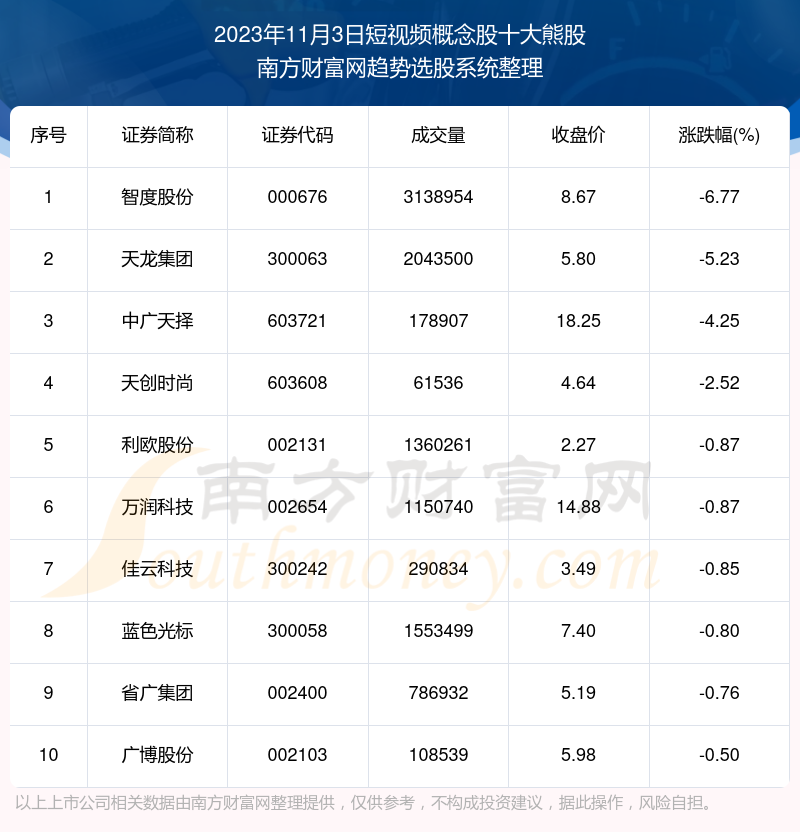The width and height of the screenshot is (800, 832).
Task: Click the 涨跌幅(%) column header
Action: pos(719,136)
